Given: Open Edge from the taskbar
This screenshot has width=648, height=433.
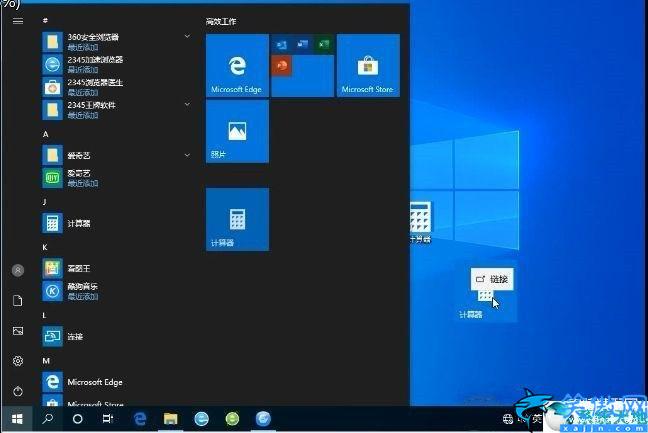Looking at the screenshot, I should (x=140, y=419).
